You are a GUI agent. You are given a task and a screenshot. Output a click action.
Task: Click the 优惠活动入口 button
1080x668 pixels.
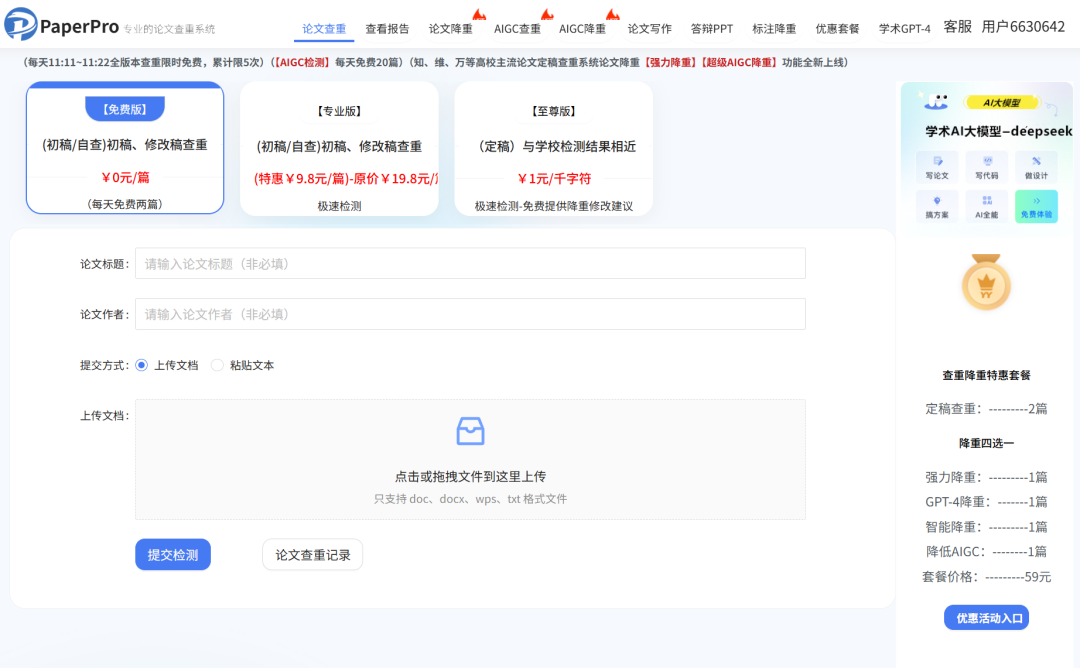986,618
